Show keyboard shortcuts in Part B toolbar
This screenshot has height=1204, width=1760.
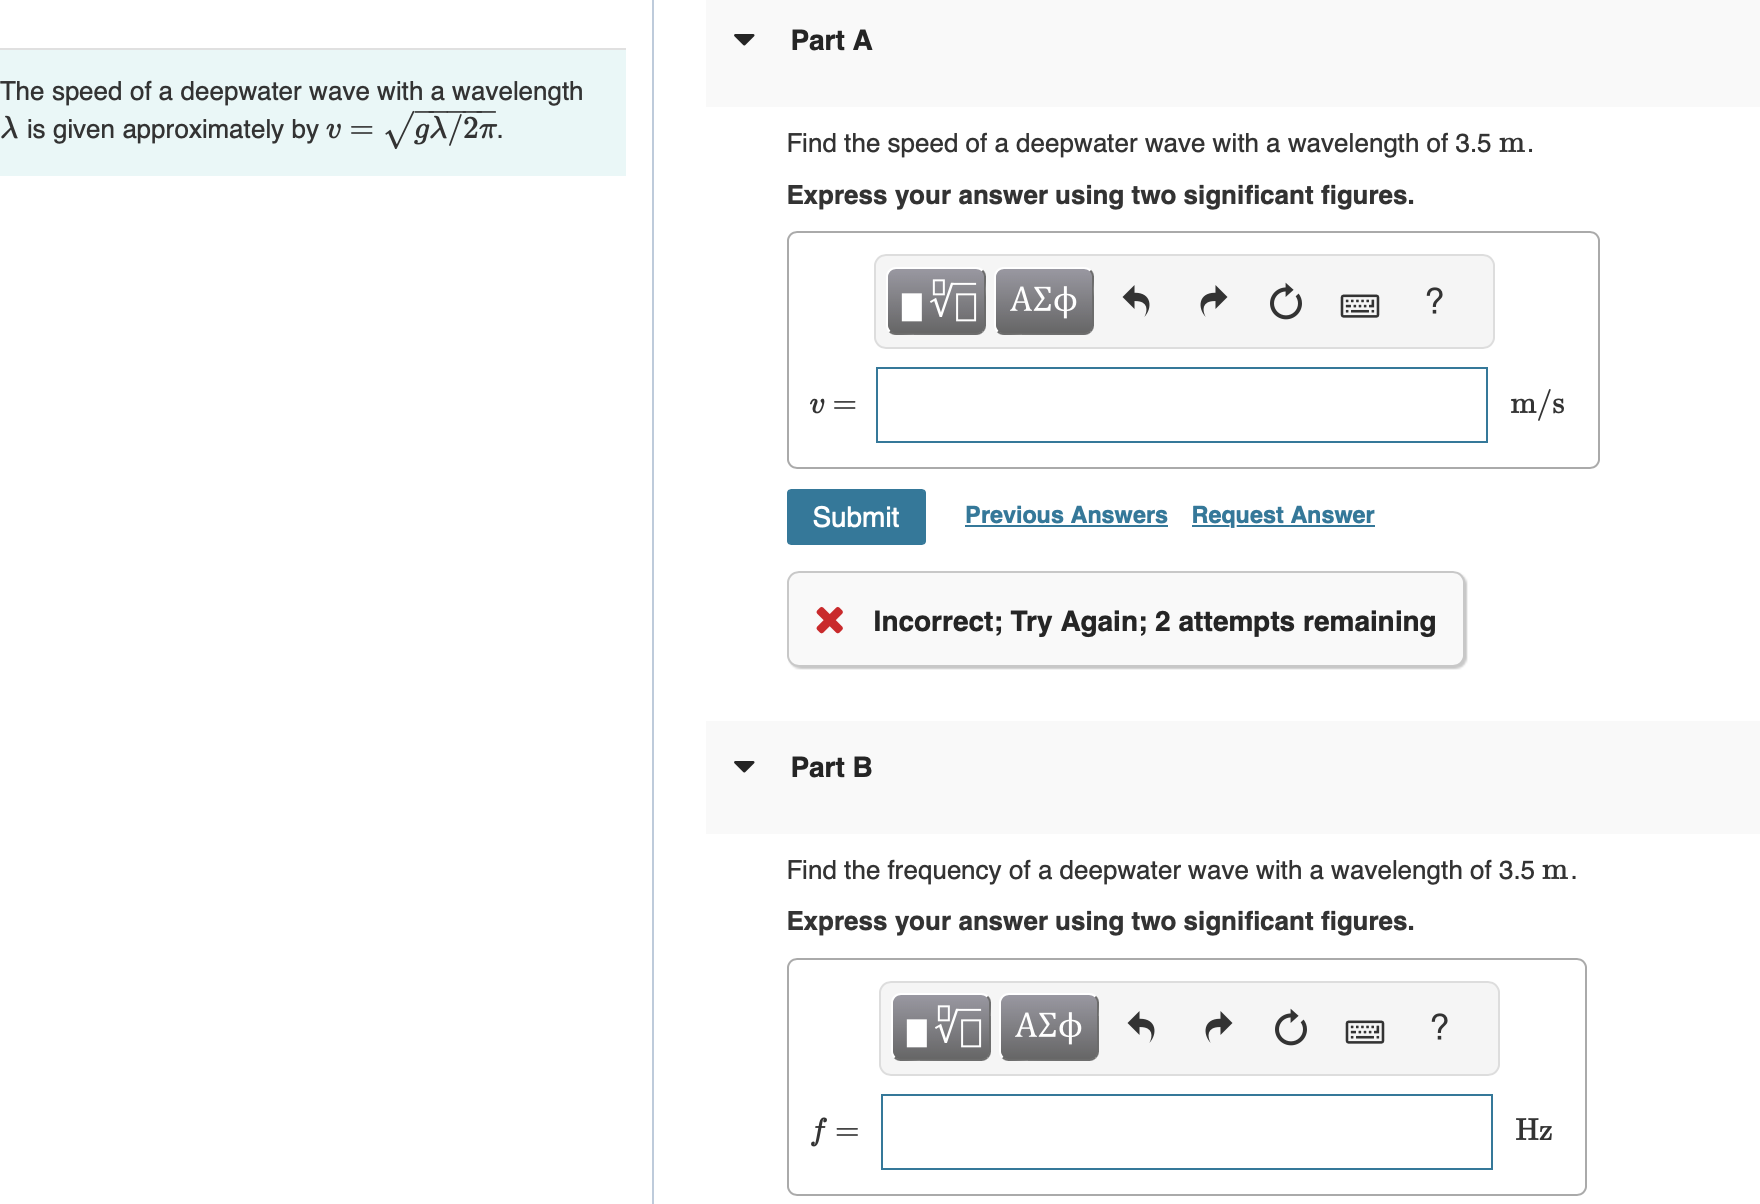1364,1031
